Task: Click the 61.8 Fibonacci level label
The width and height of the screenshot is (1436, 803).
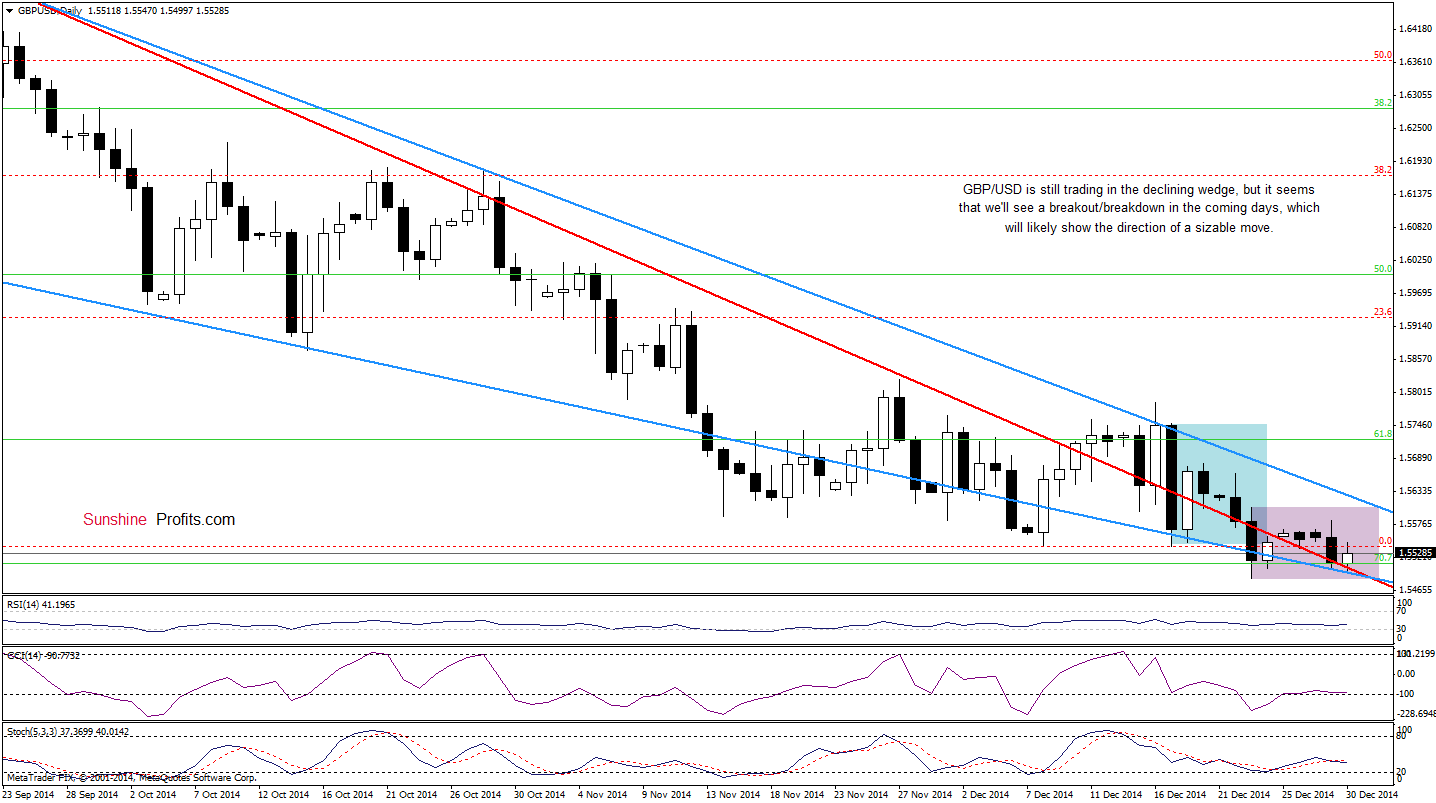Action: pyautogui.click(x=1383, y=434)
